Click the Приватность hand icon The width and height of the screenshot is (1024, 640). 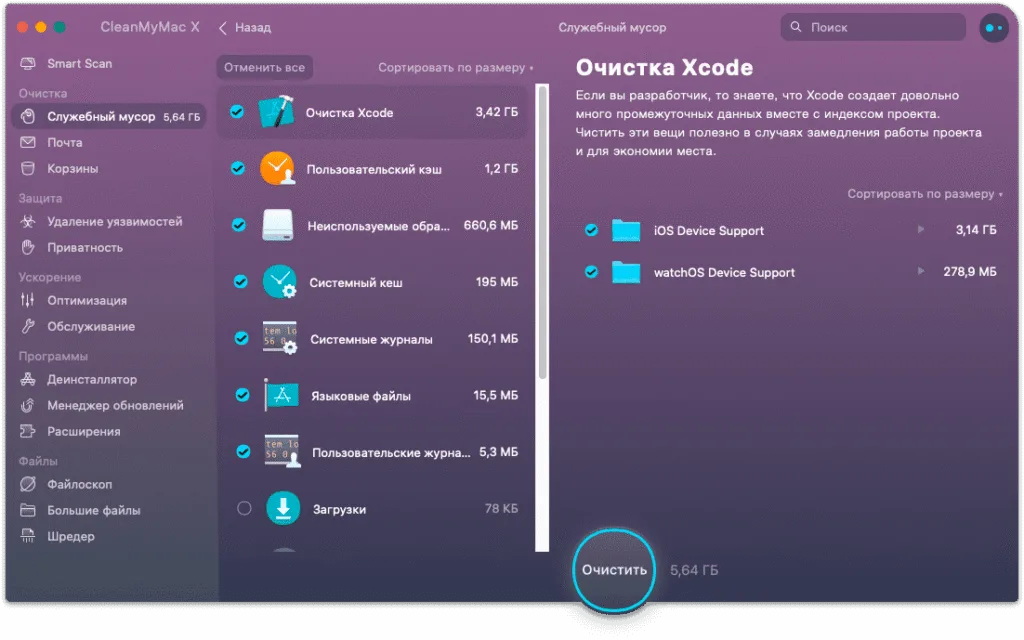pyautogui.click(x=27, y=248)
